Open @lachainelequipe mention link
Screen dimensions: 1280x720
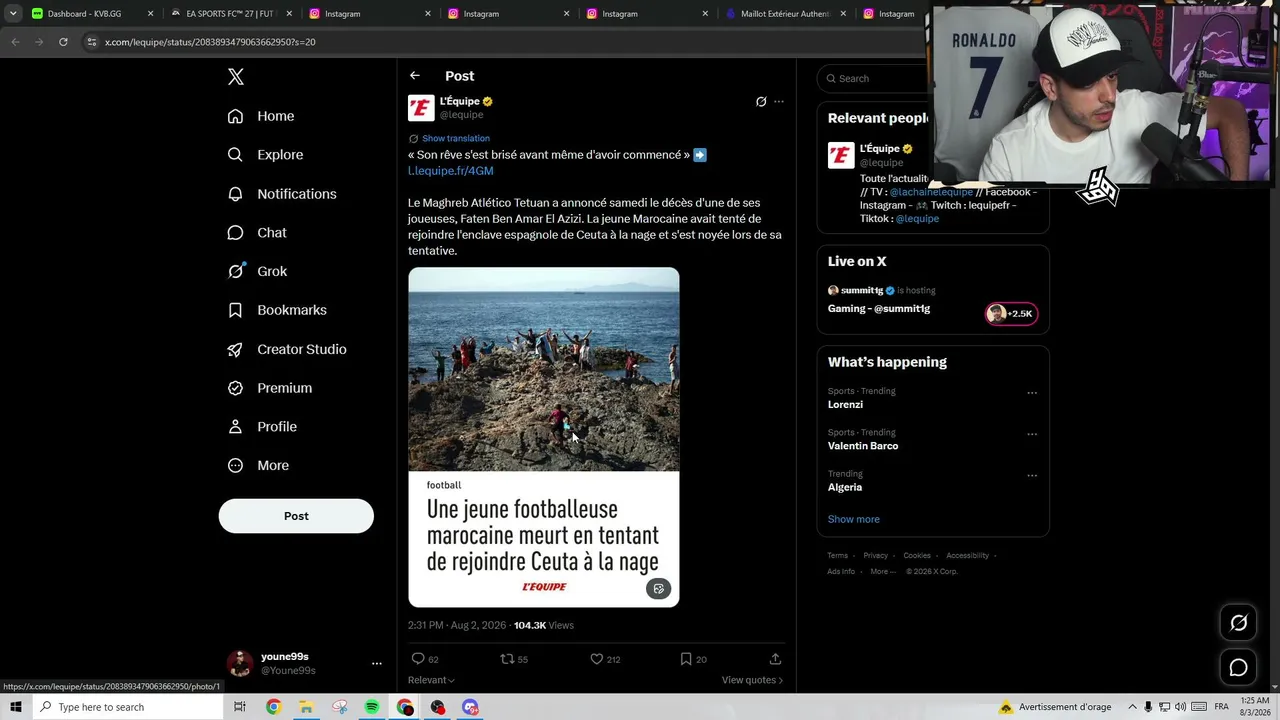(931, 192)
